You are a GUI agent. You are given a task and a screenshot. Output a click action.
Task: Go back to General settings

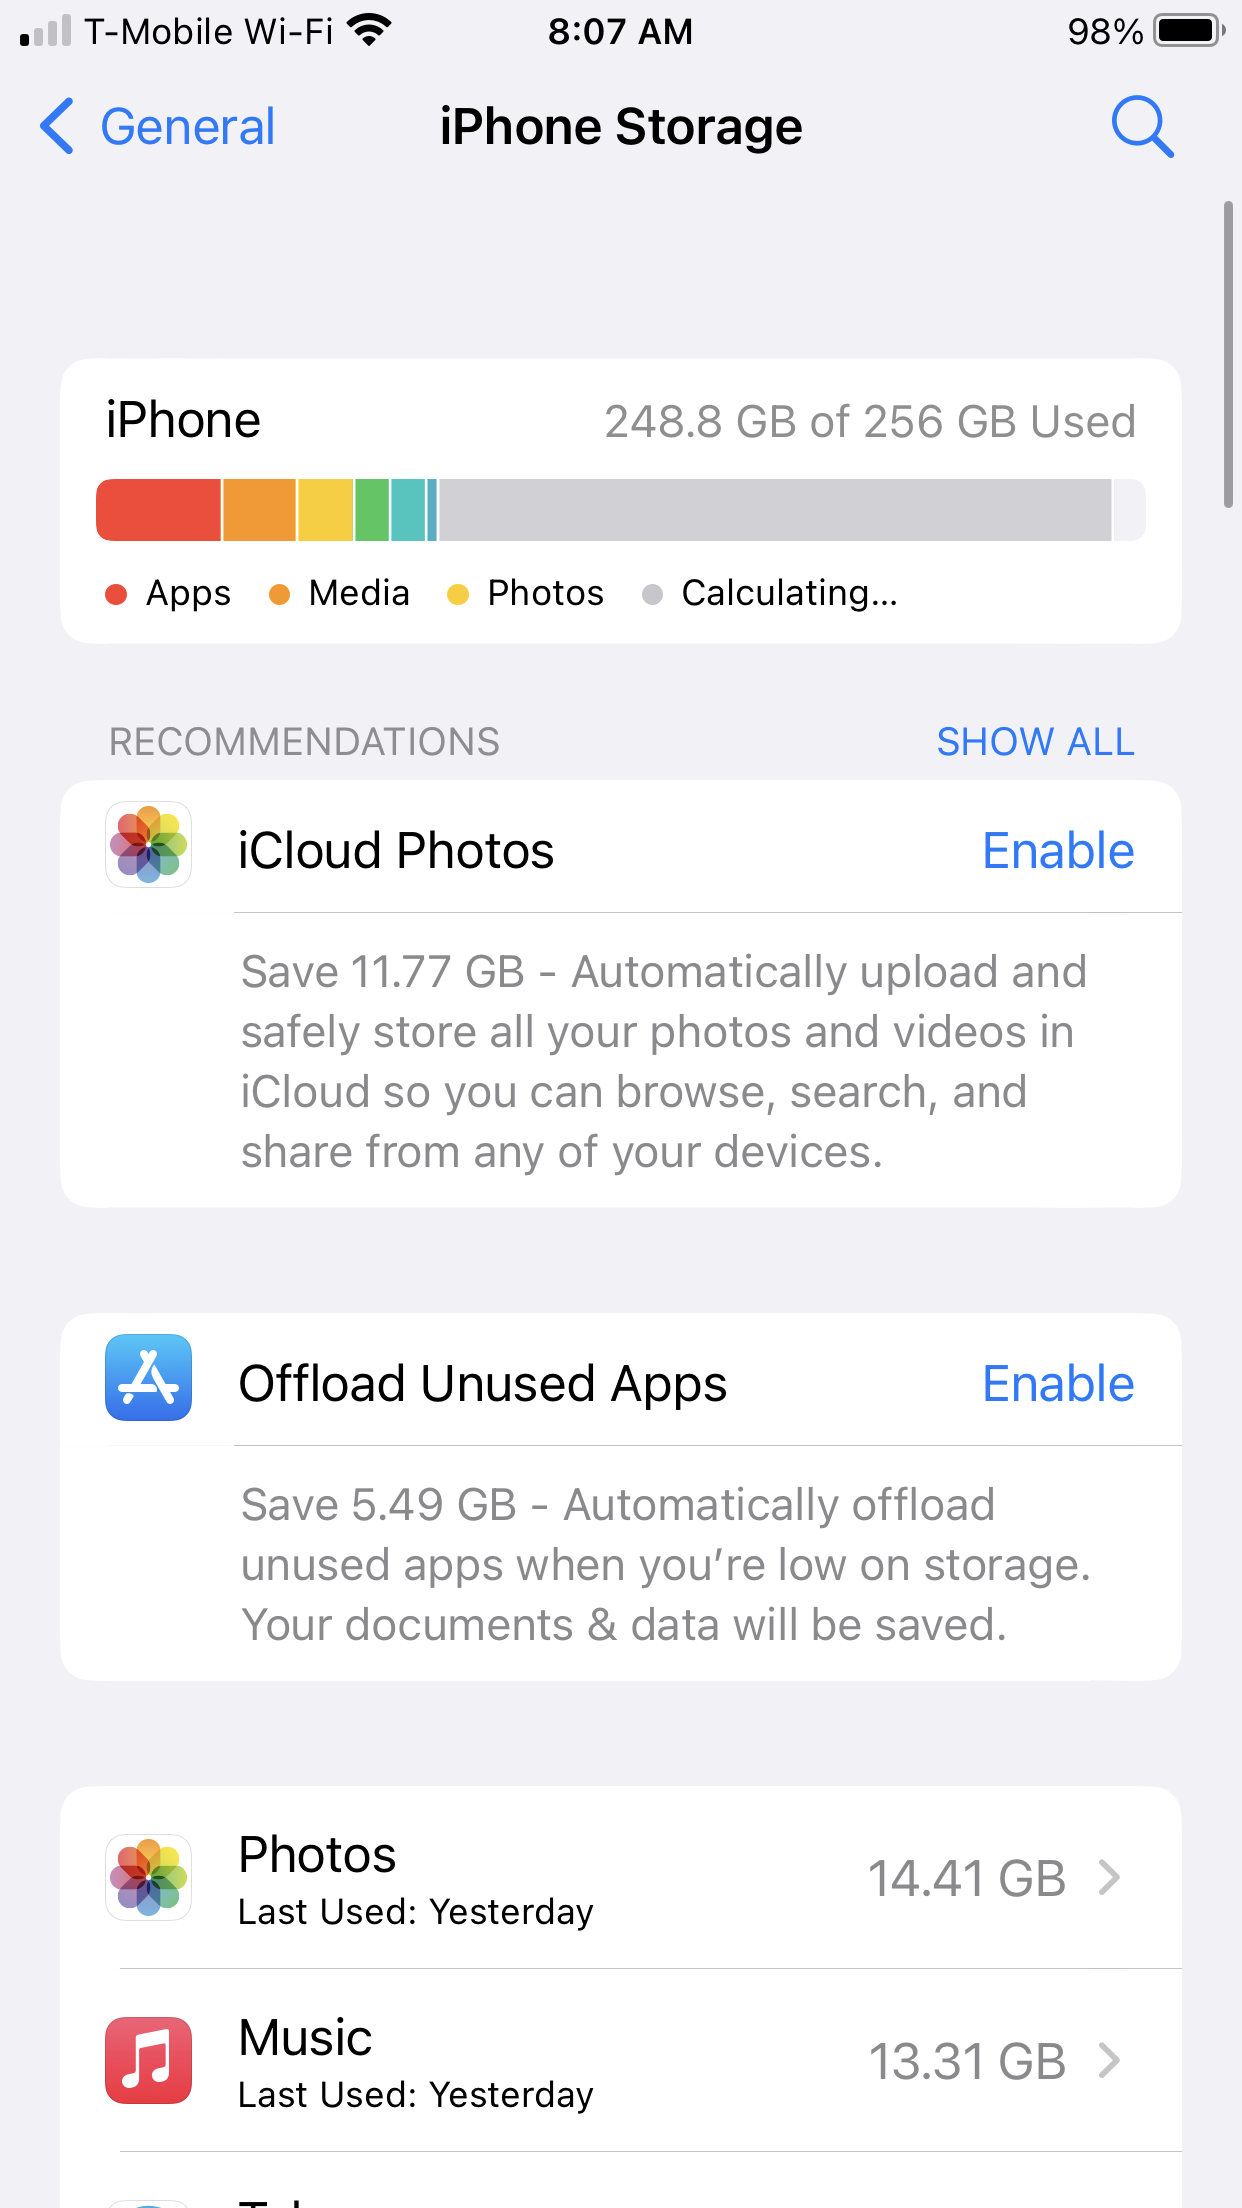[x=187, y=127]
